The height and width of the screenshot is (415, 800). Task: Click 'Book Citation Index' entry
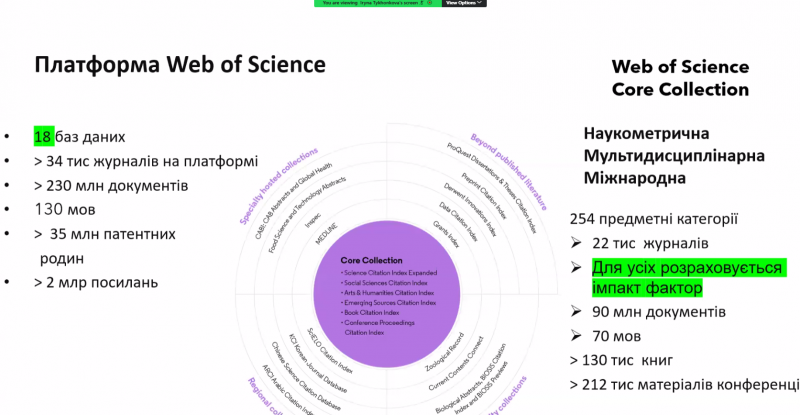click(370, 312)
